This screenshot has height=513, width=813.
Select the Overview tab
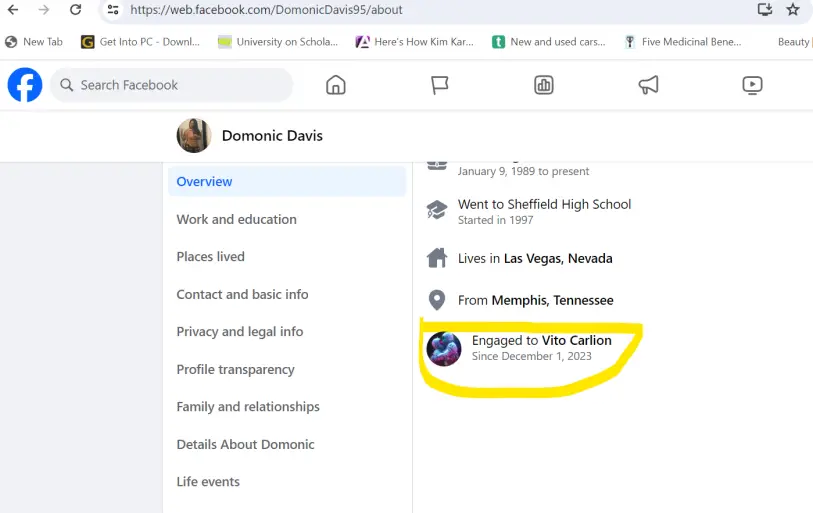[x=204, y=182]
